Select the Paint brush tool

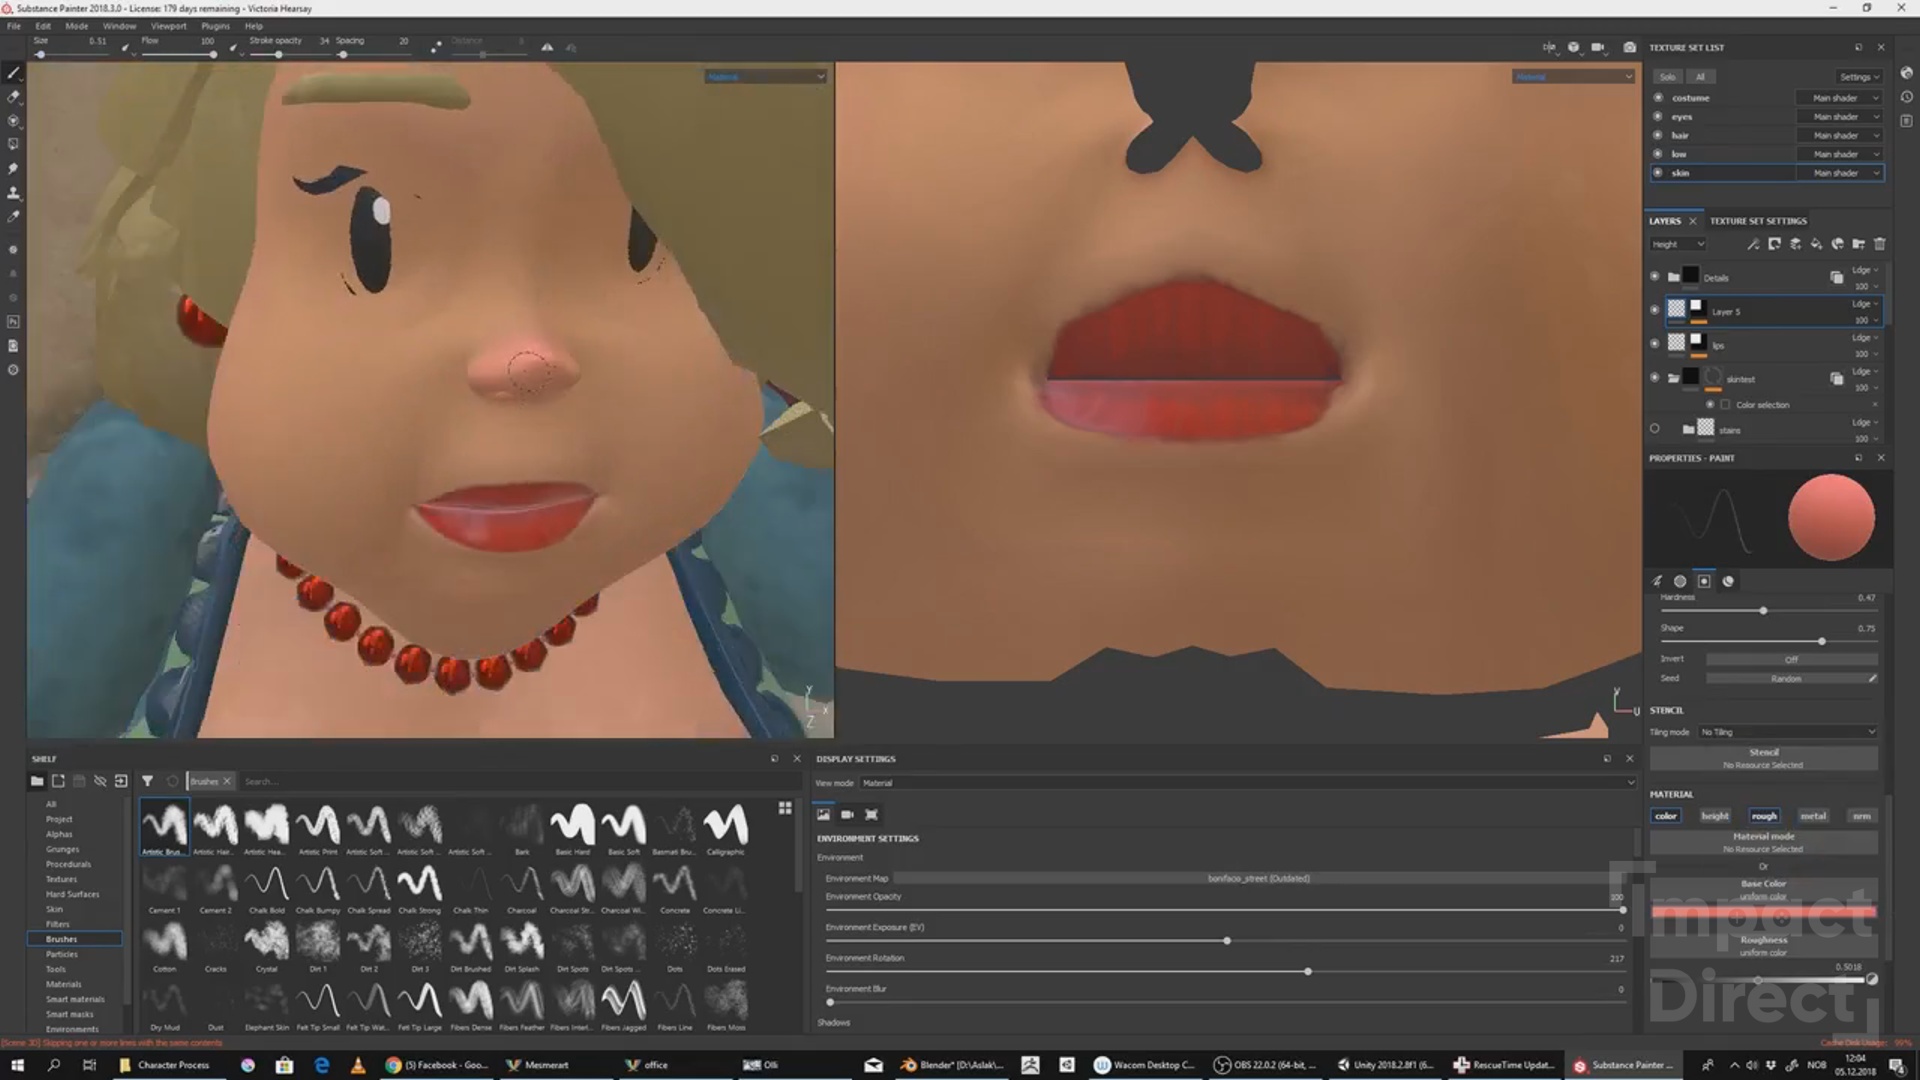pyautogui.click(x=13, y=73)
